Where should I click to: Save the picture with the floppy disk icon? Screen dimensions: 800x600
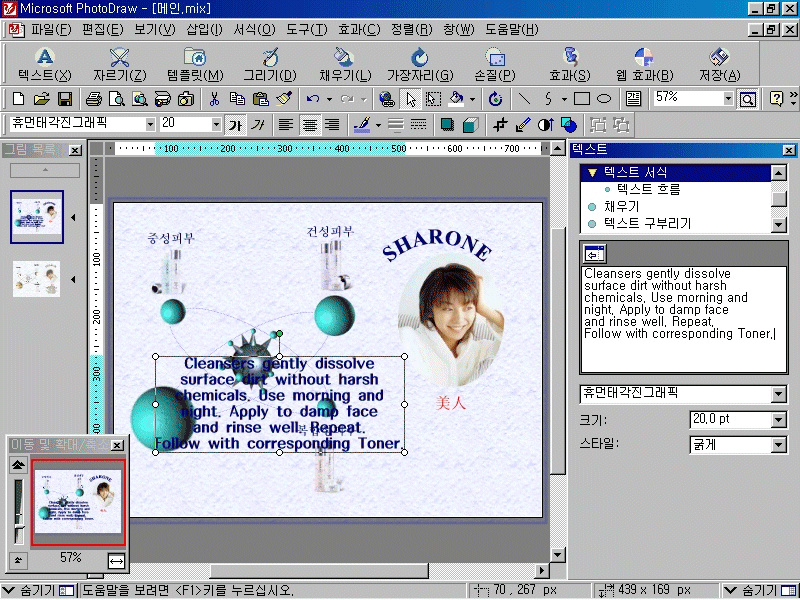[65, 98]
